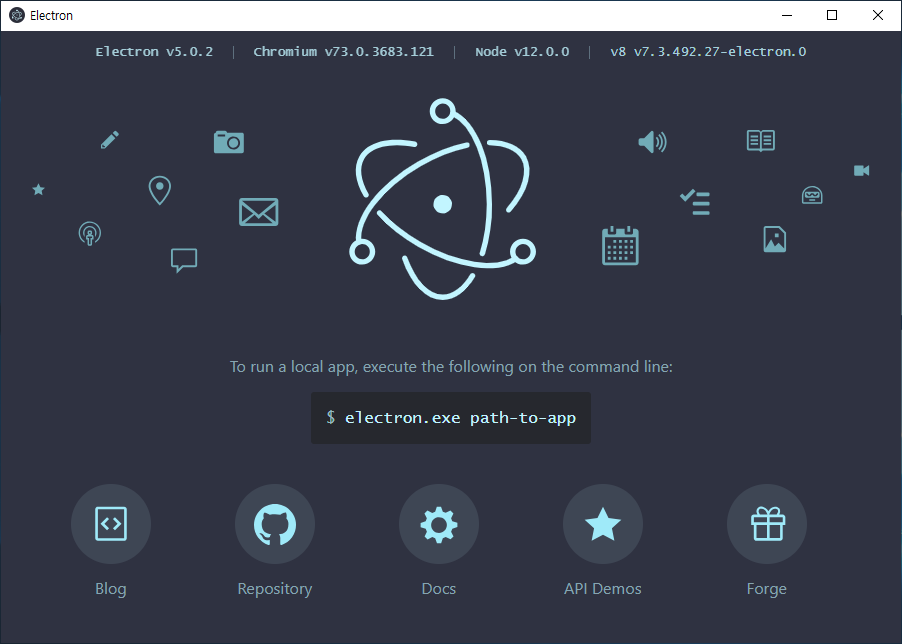
Task: Click the floating camera icon
Action: 229,142
